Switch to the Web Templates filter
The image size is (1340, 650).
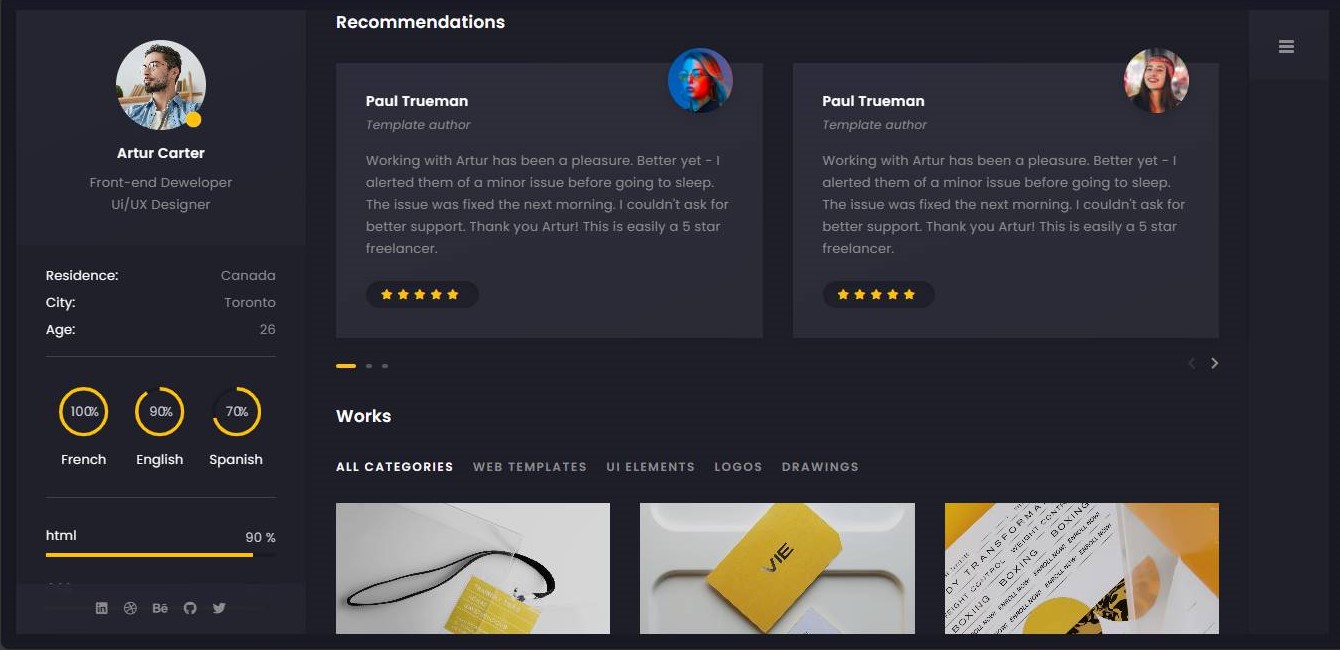(530, 467)
